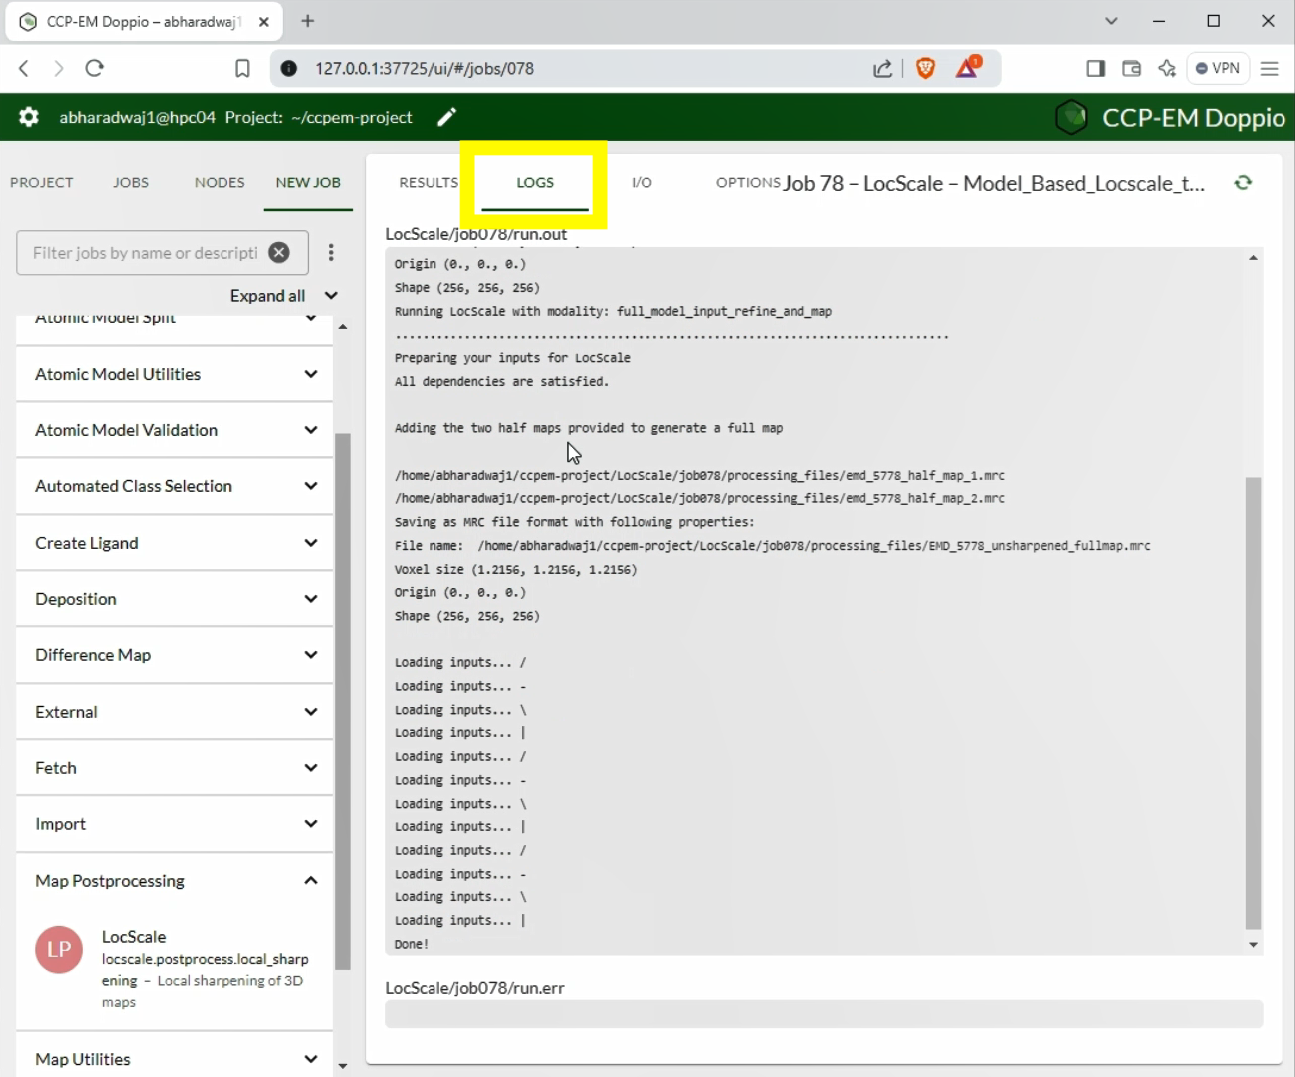
Task: Expand Automated Class Selection category
Action: (x=174, y=486)
